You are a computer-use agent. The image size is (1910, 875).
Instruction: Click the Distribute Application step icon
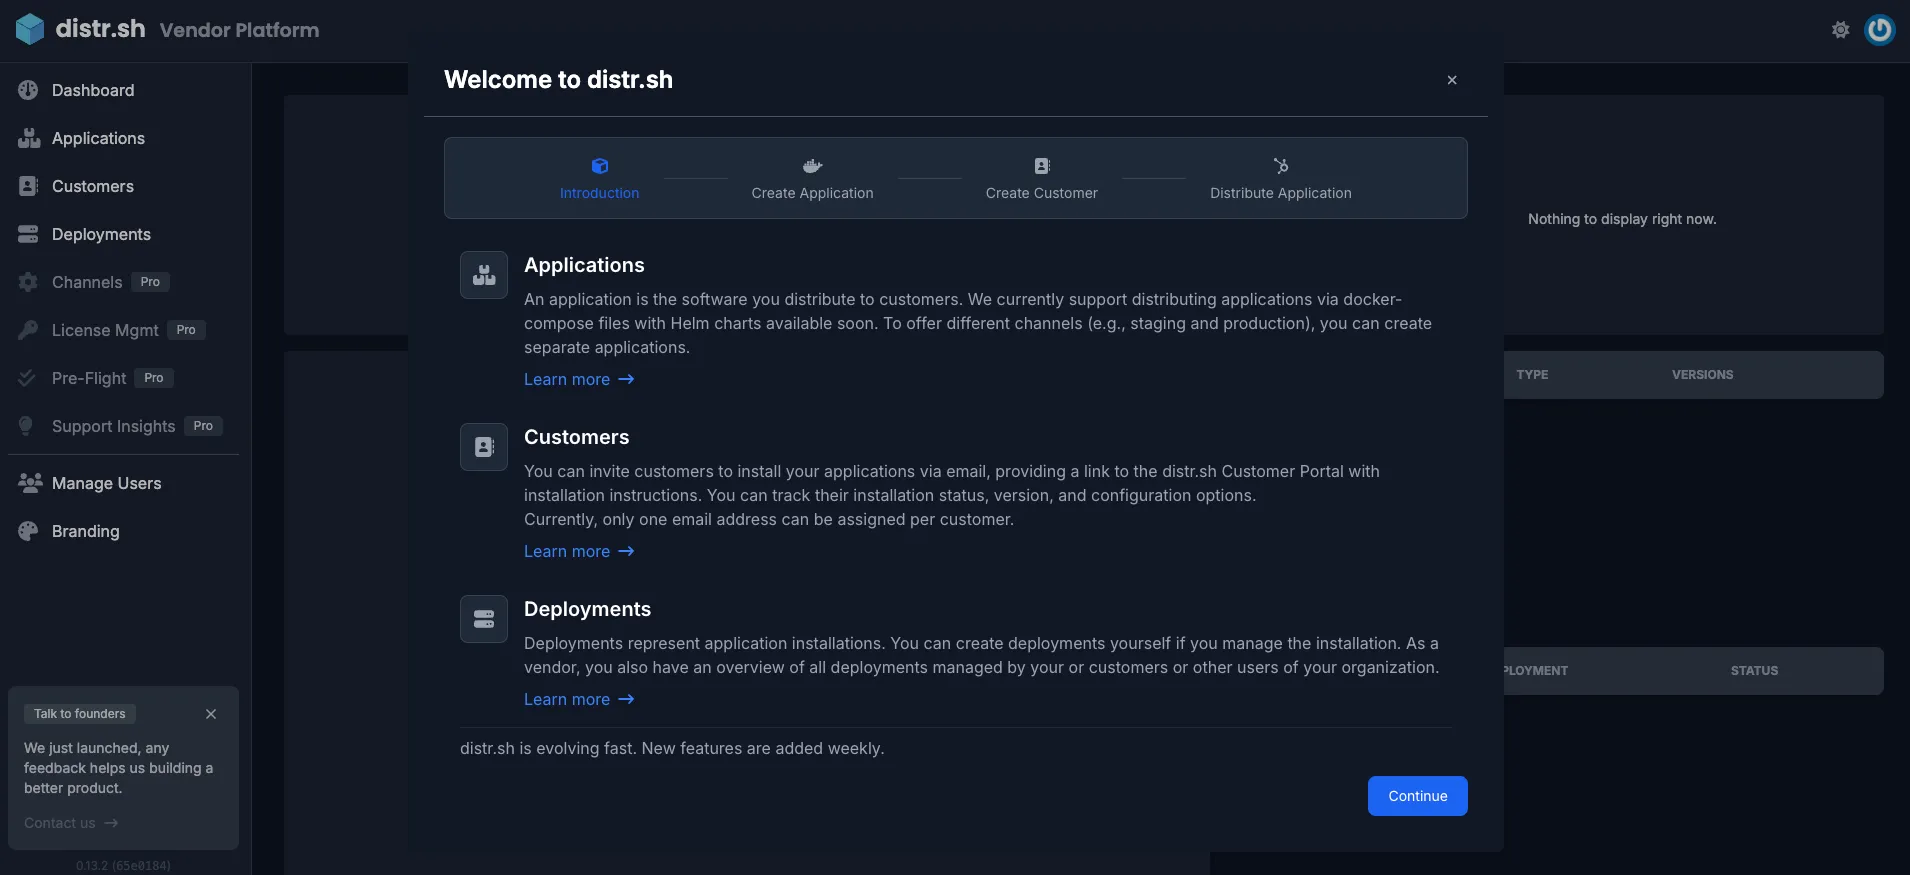(x=1281, y=166)
